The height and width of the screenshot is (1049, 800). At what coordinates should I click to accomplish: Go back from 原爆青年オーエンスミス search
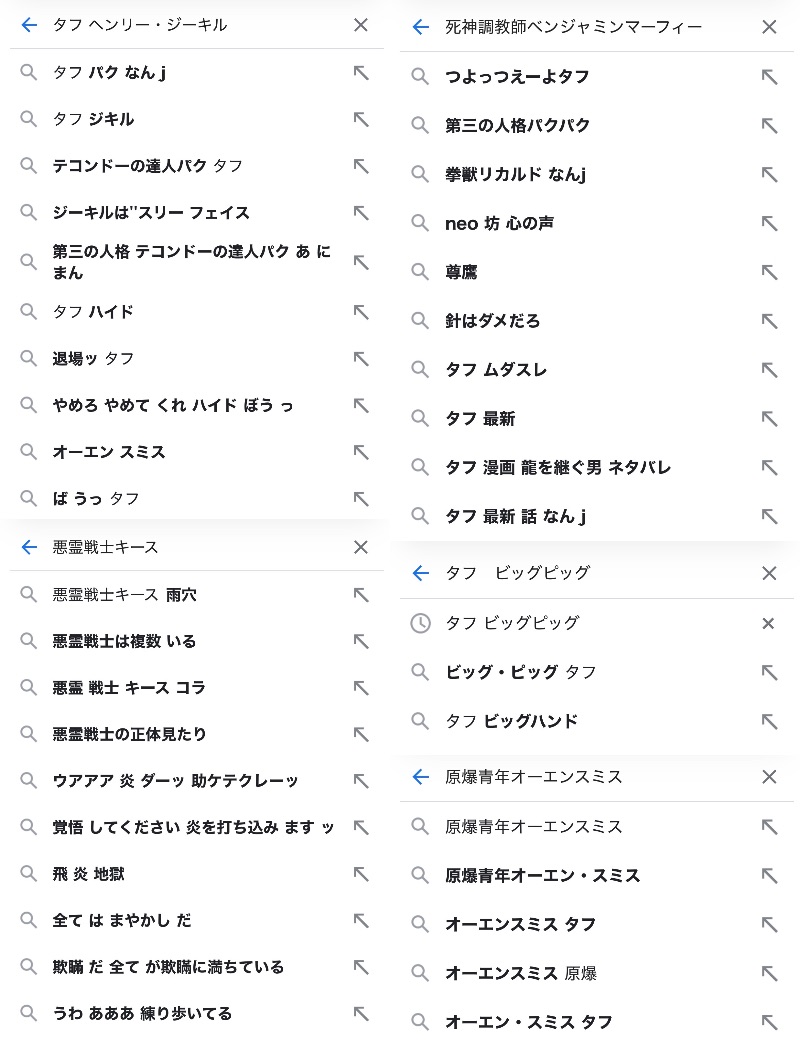click(421, 777)
